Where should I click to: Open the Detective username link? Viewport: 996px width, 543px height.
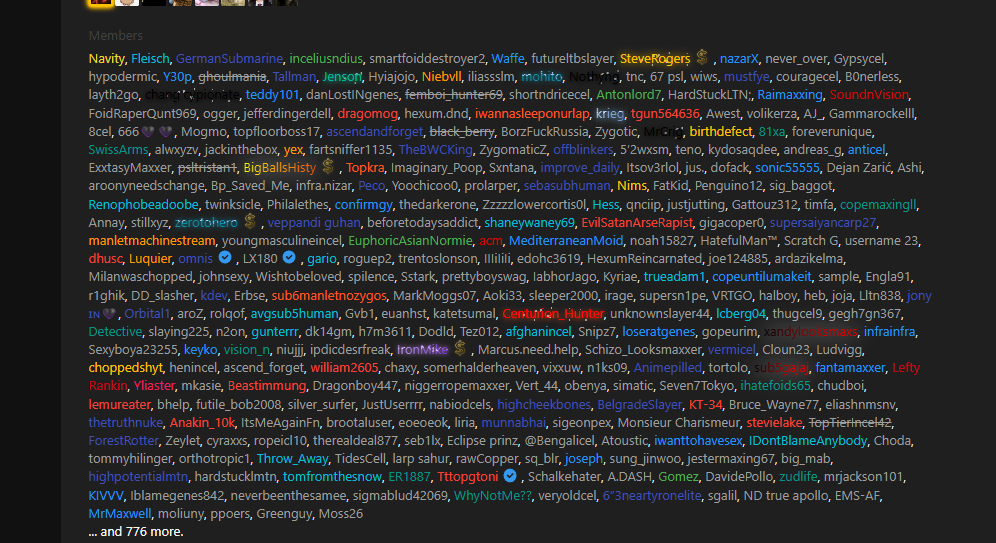tap(115, 332)
